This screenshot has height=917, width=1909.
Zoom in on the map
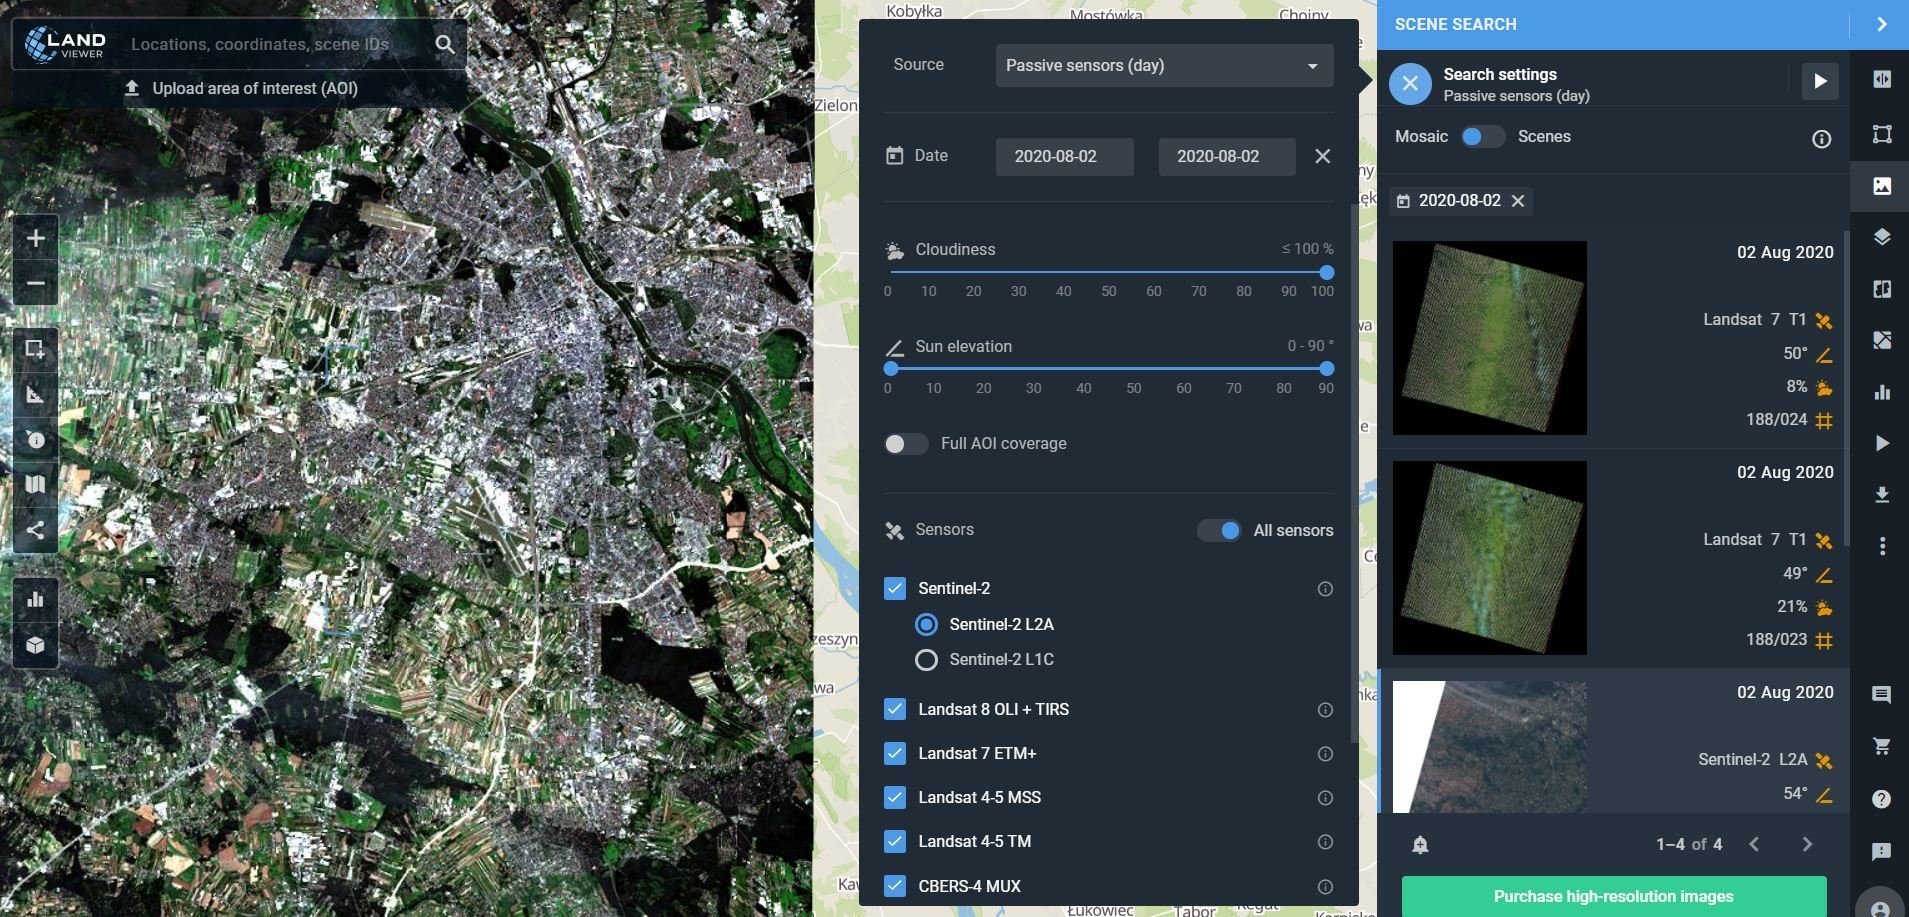pos(35,239)
